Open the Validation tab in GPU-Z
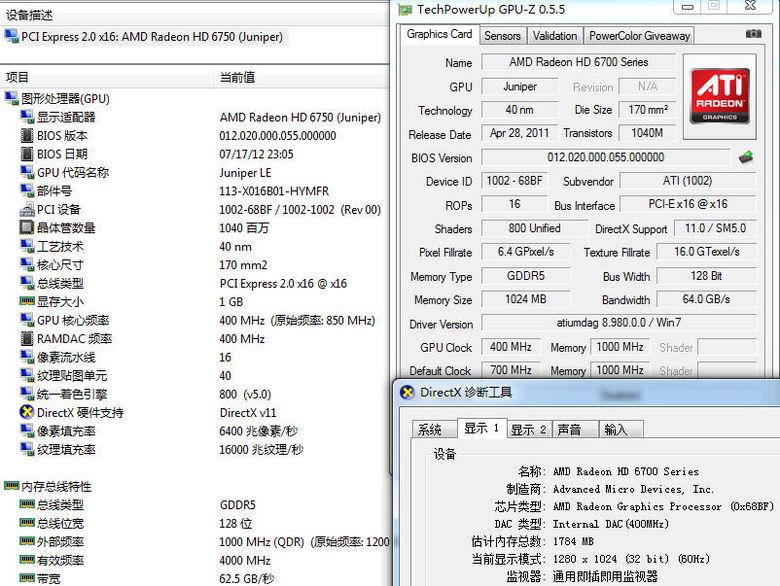Viewport: 780px width, 586px height. tap(555, 36)
